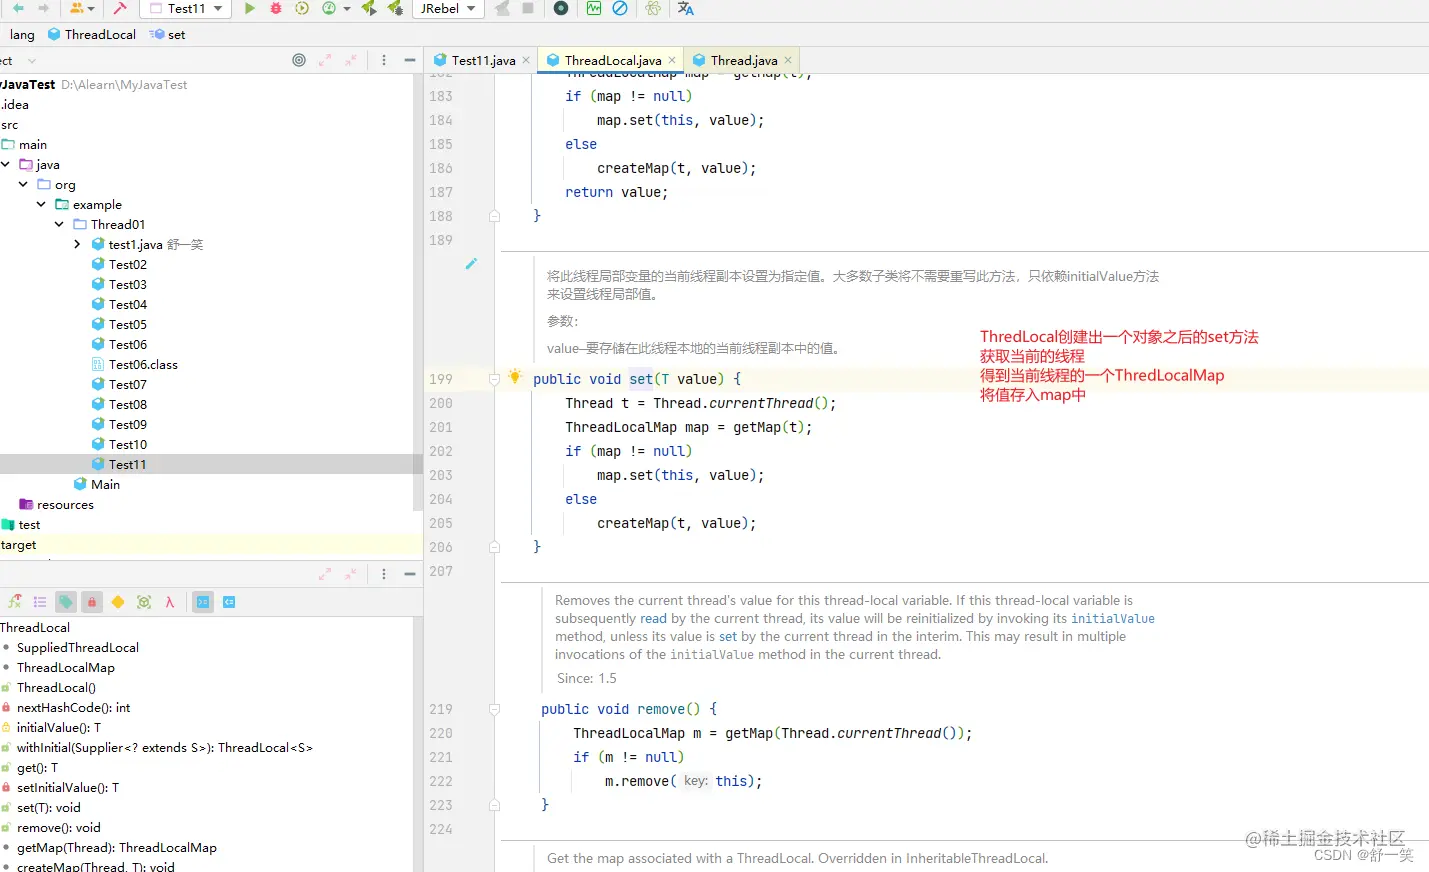Toggle Show Lambdas filter
Image resolution: width=1429 pixels, height=872 pixels.
click(x=170, y=602)
